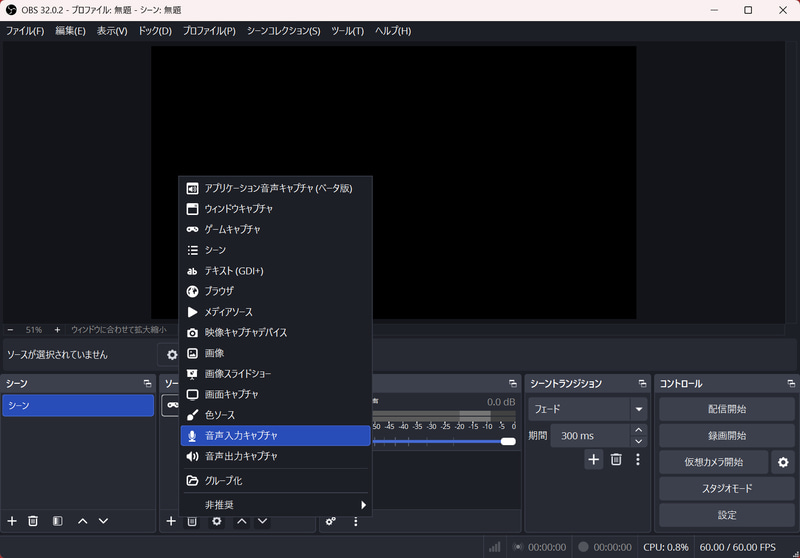The width and height of the screenshot is (800, 558).
Task: Add ゲームキャプチャ source
Action: pos(276,230)
